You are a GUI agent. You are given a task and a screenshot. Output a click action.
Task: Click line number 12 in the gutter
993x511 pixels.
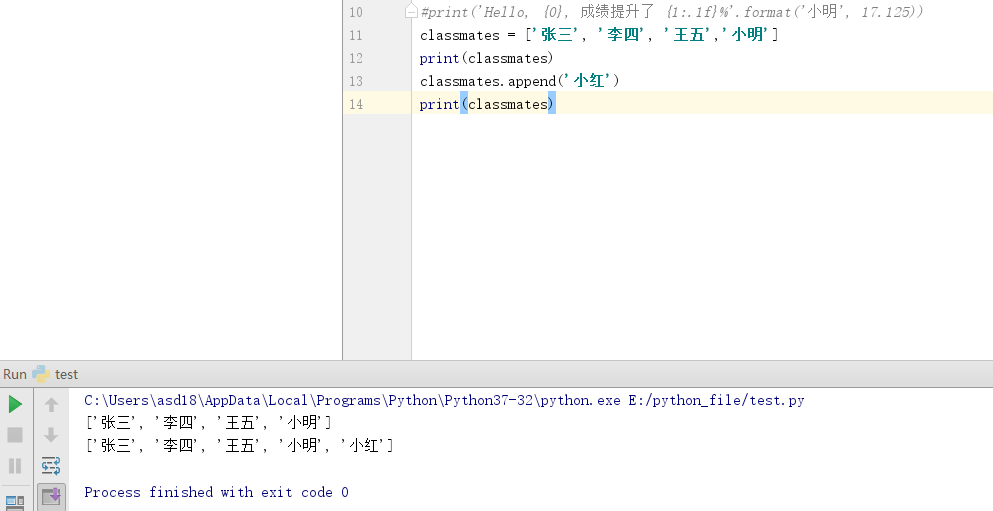356,58
